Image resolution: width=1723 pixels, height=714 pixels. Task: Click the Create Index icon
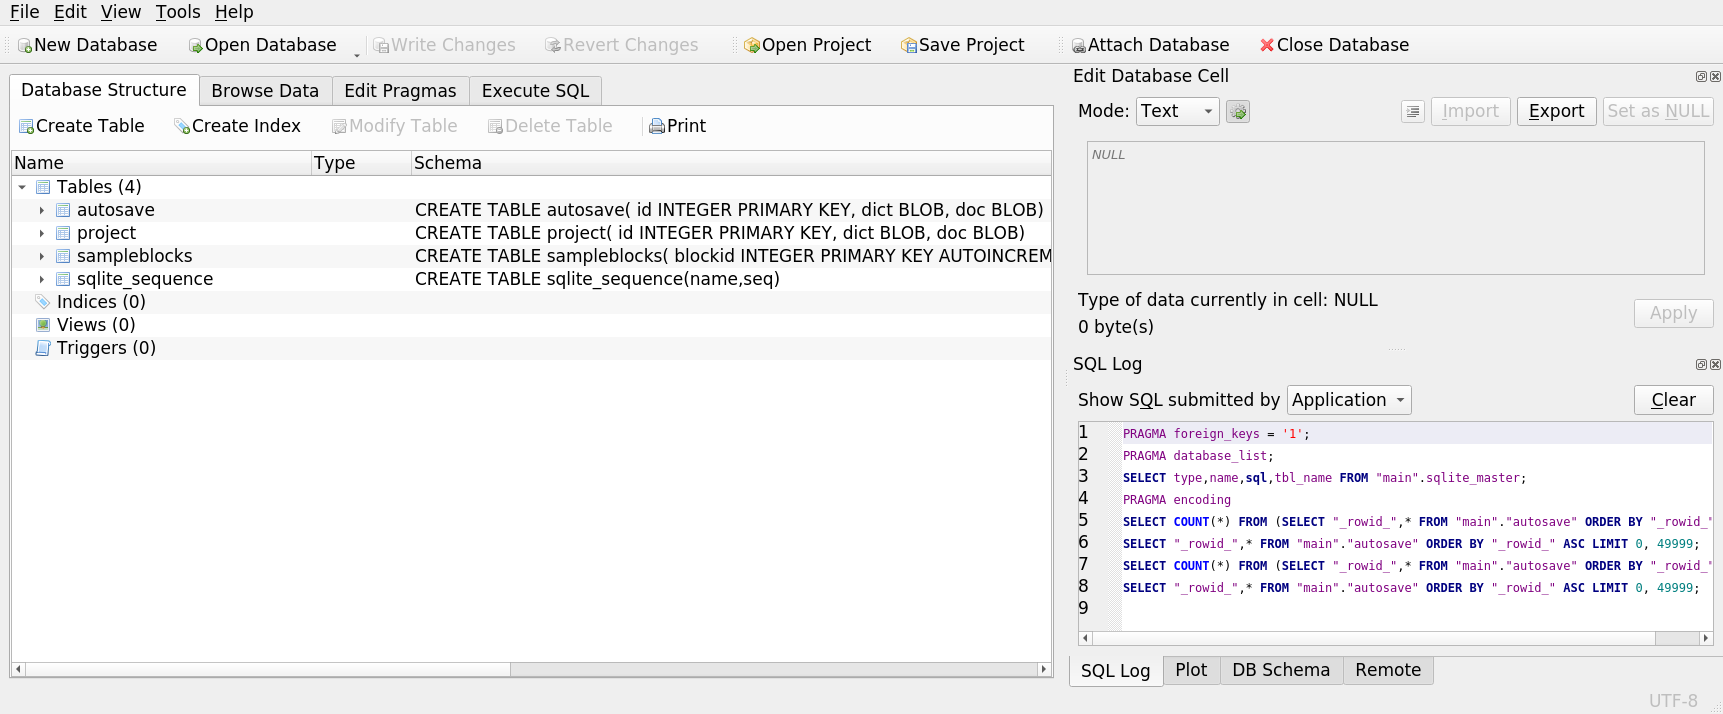[182, 127]
